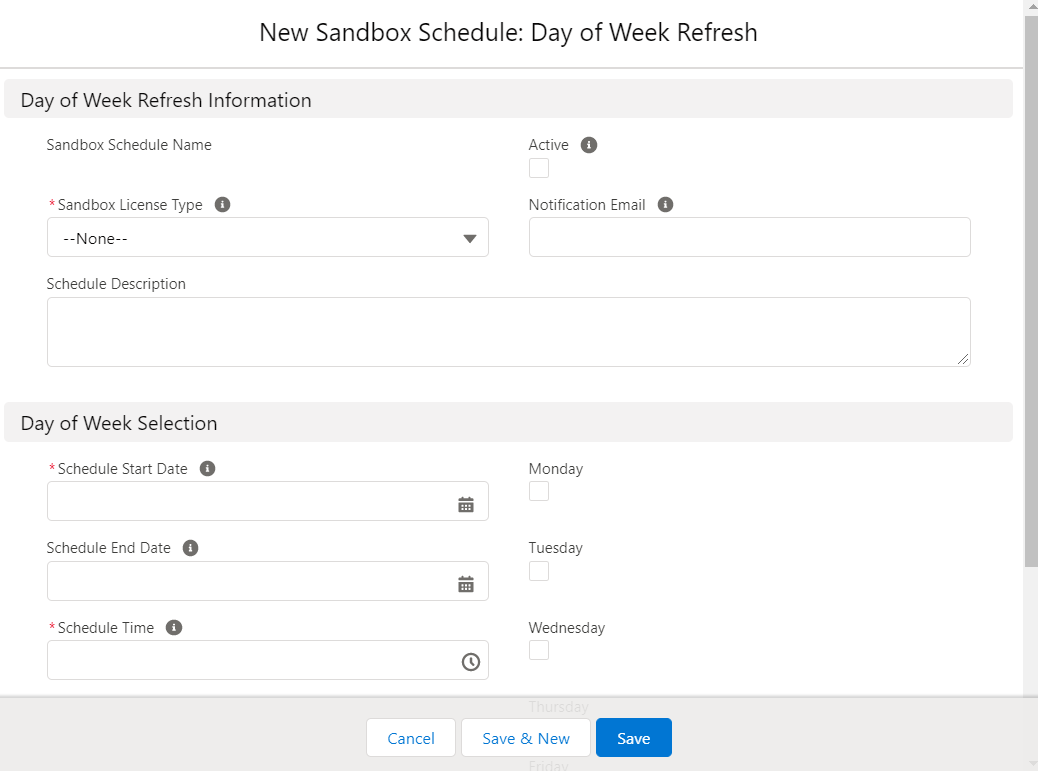1038x771 pixels.
Task: Check the Monday checkbox
Action: [x=539, y=491]
